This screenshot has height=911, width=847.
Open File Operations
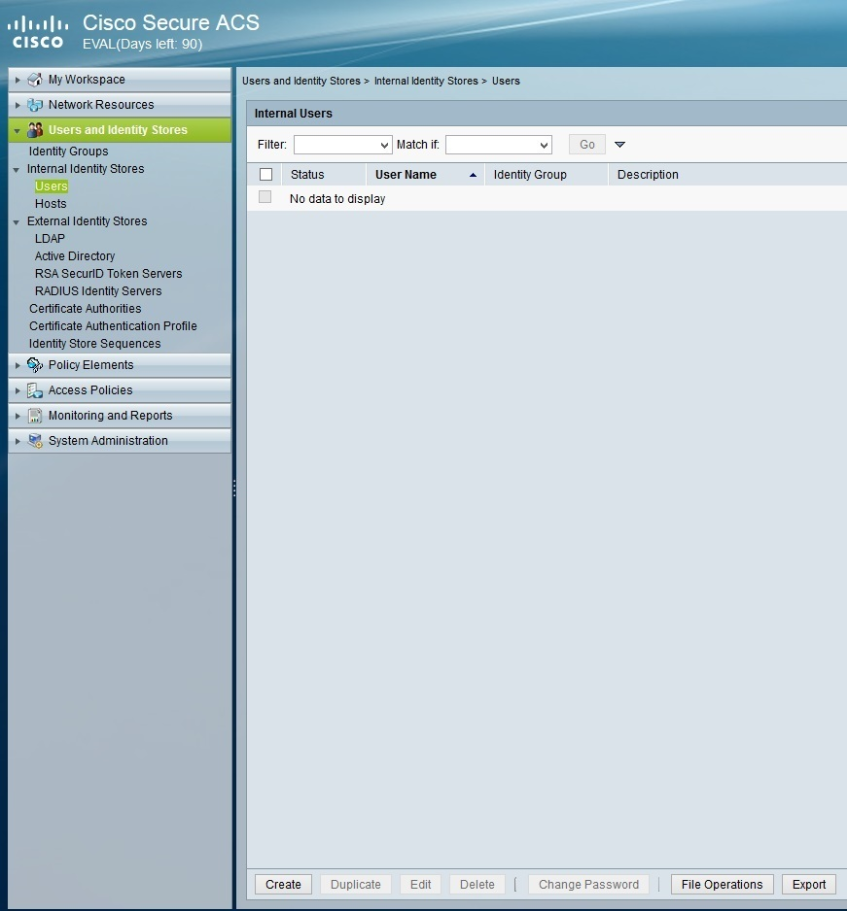(x=722, y=884)
